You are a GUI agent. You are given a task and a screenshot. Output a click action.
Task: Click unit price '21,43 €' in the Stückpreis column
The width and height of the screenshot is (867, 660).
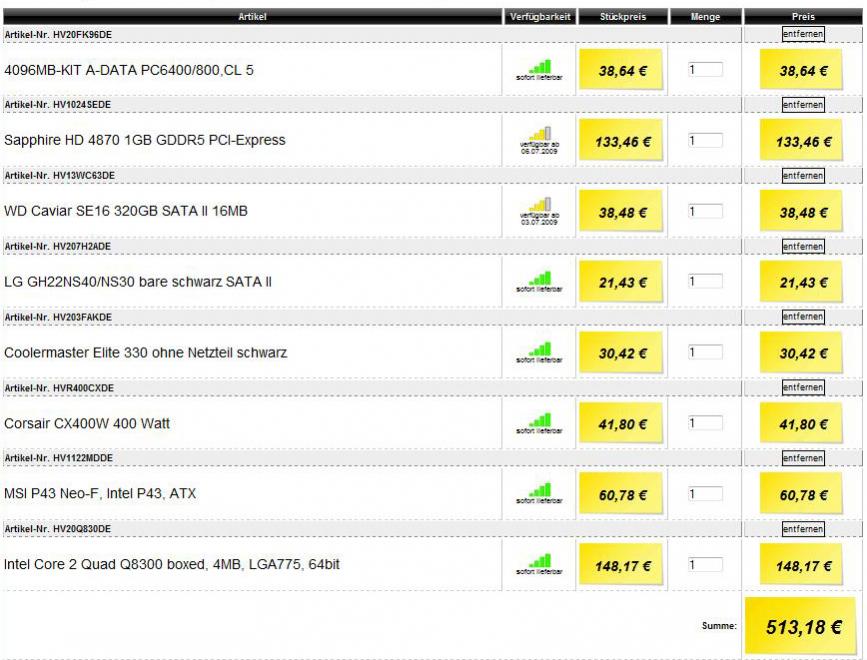pyautogui.click(x=621, y=282)
